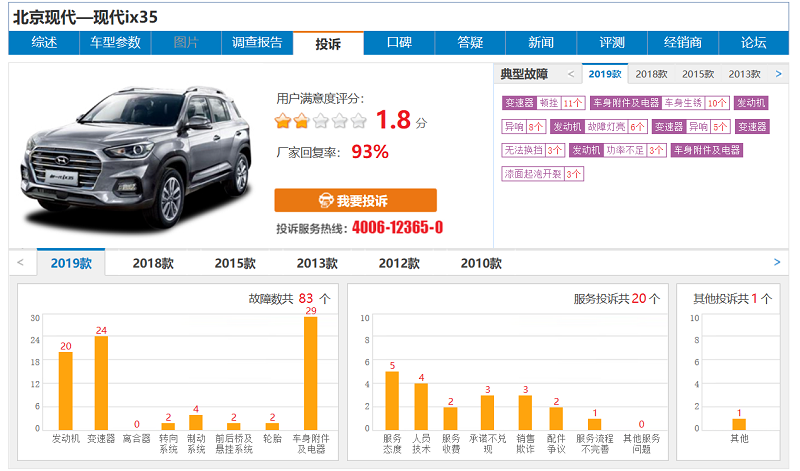The width and height of the screenshot is (800, 471).
Task: Open the 综述 overview tab
Action: click(x=44, y=43)
